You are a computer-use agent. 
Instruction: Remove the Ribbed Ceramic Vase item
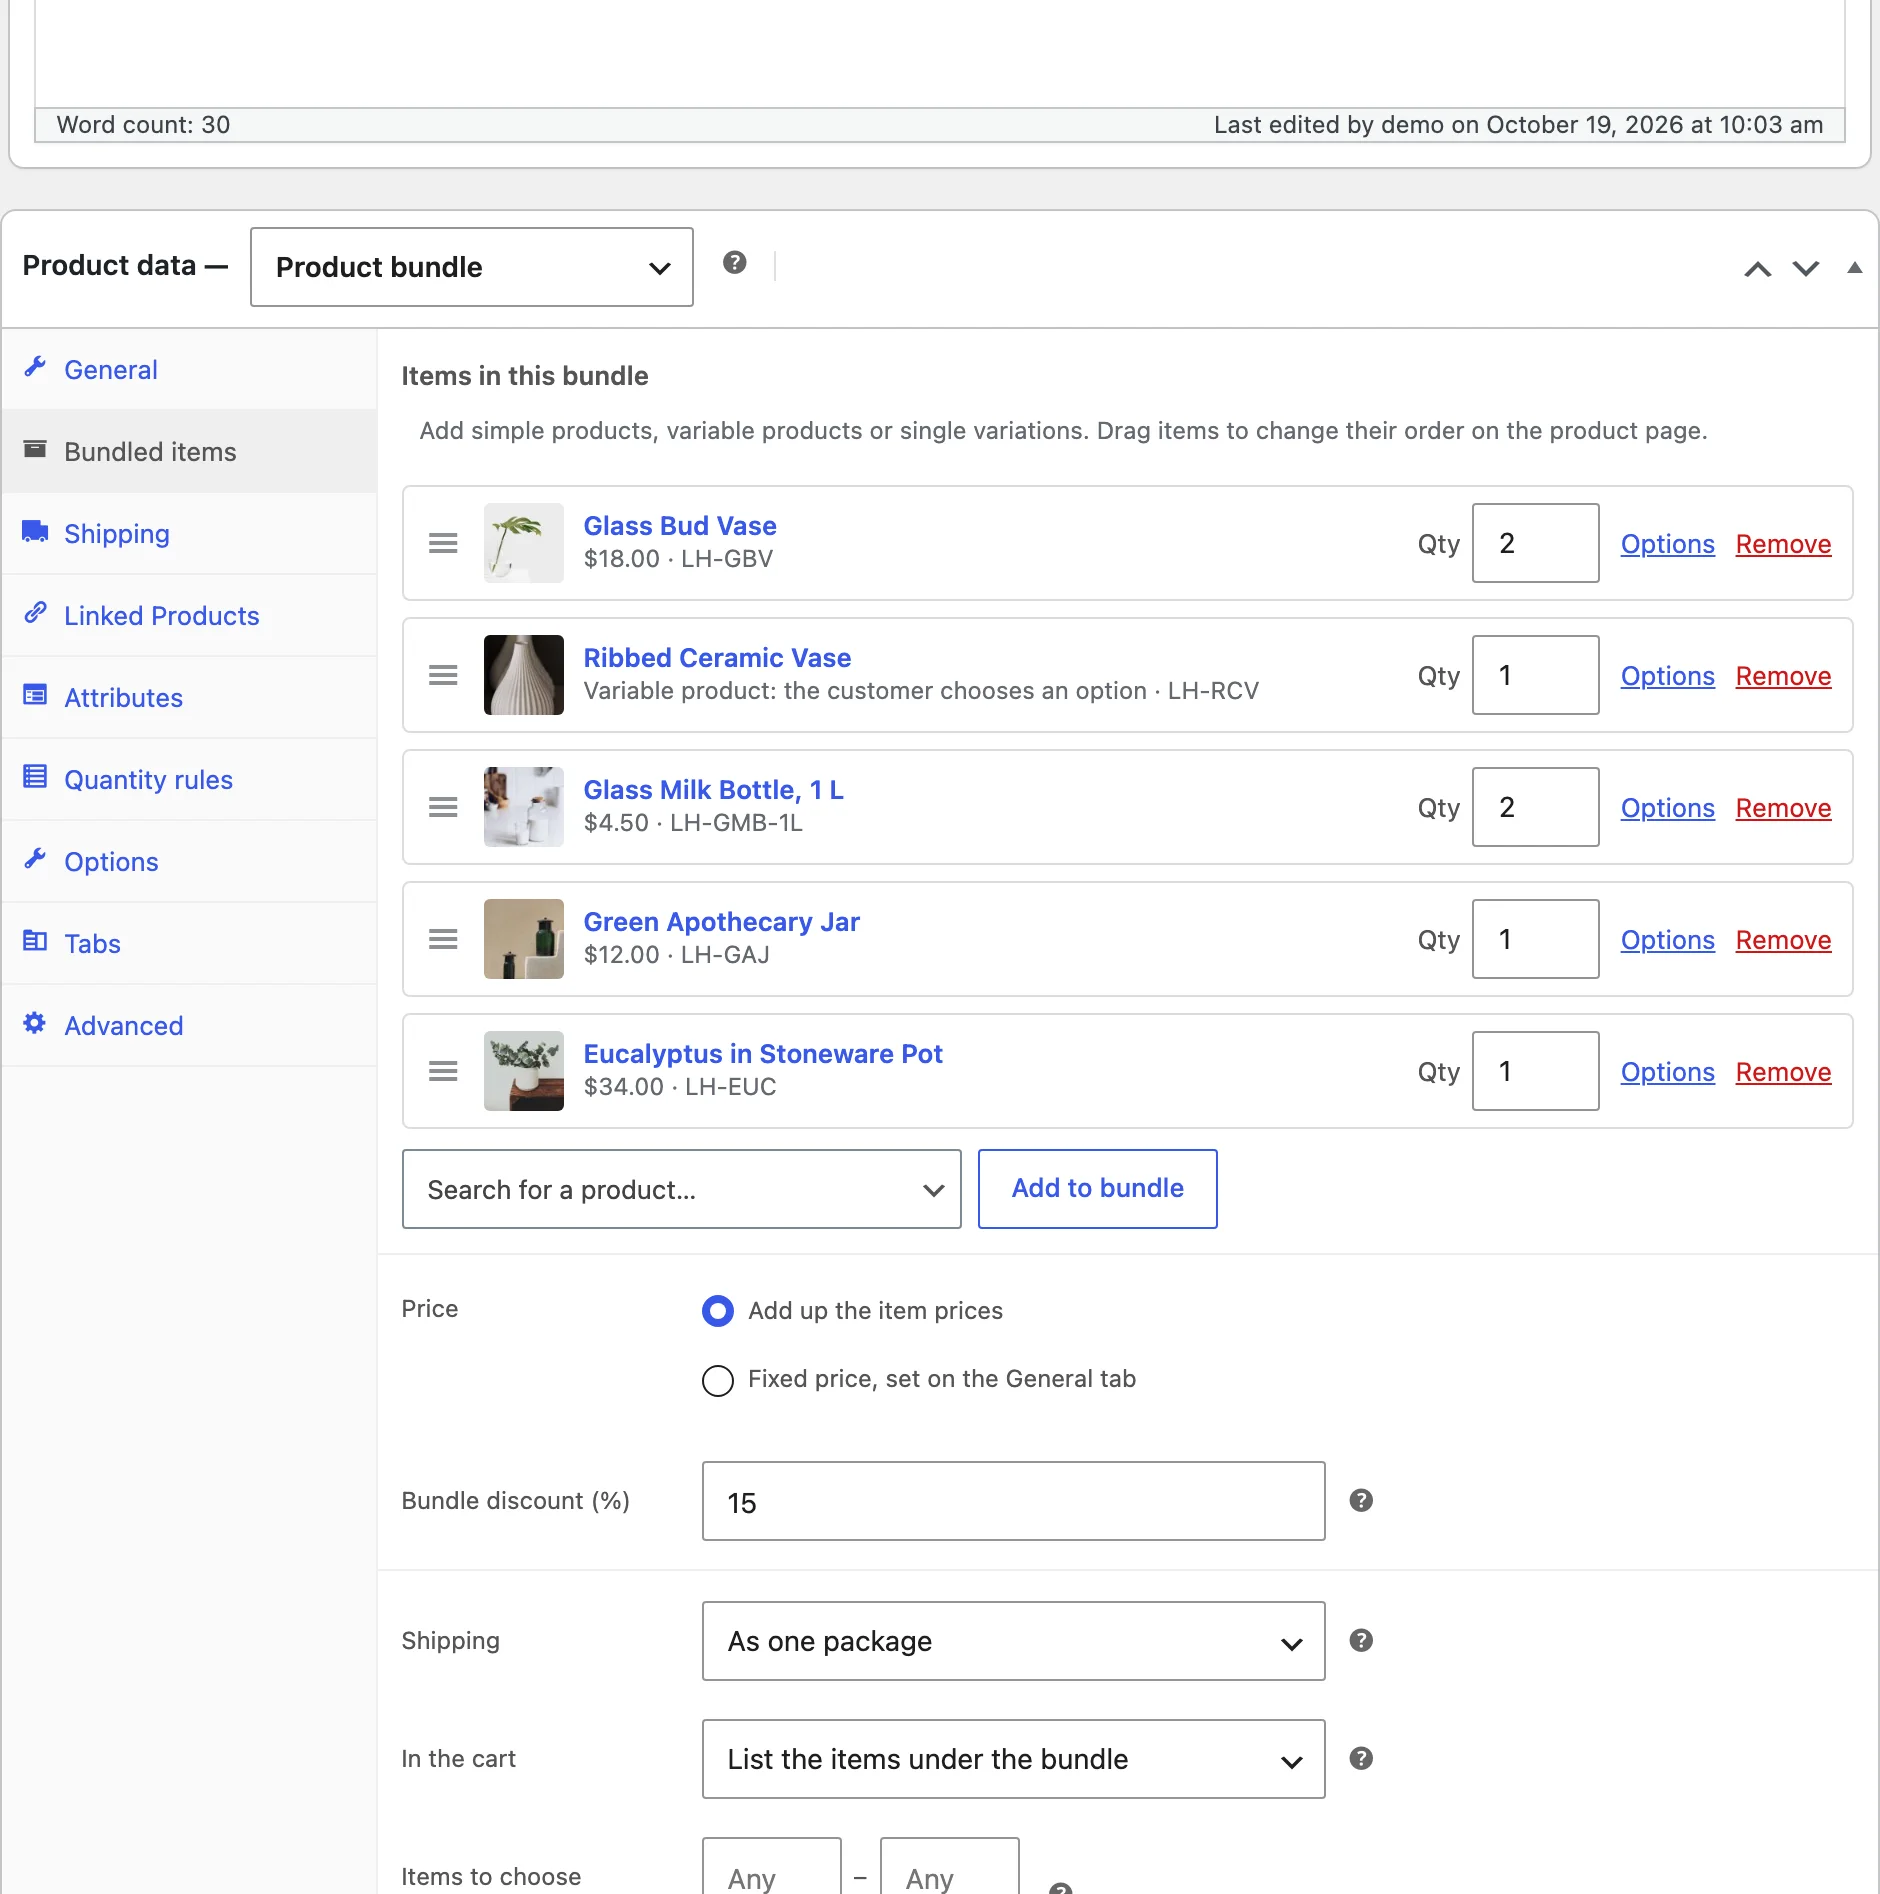1783,676
